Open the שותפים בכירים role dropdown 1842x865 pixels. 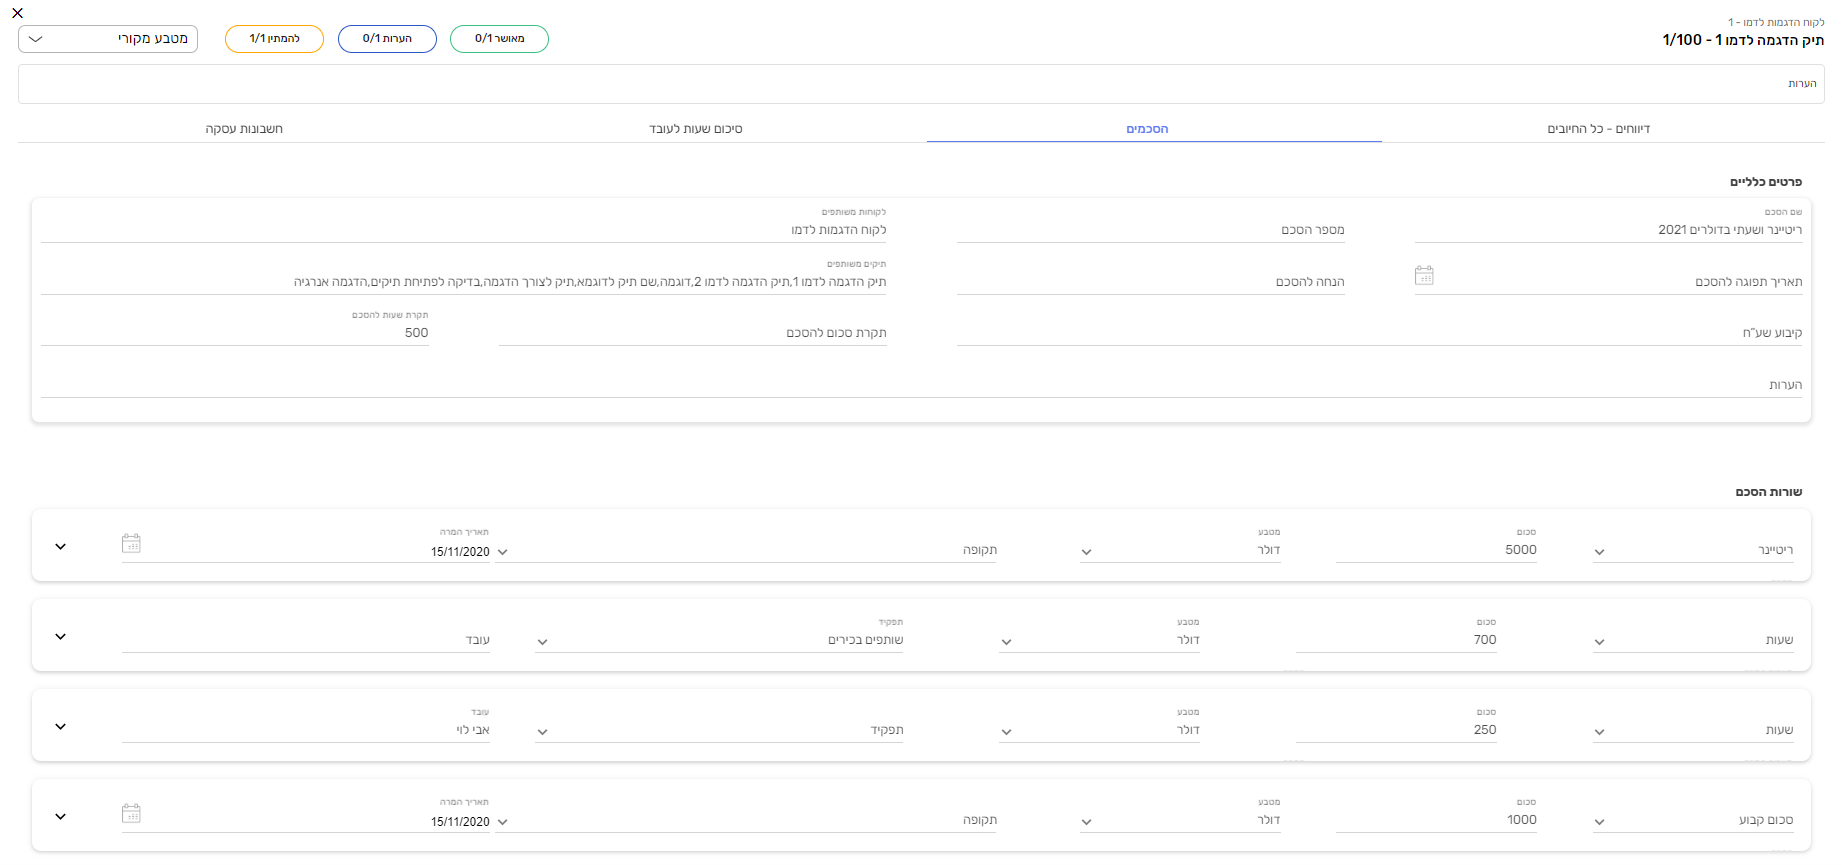542,642
